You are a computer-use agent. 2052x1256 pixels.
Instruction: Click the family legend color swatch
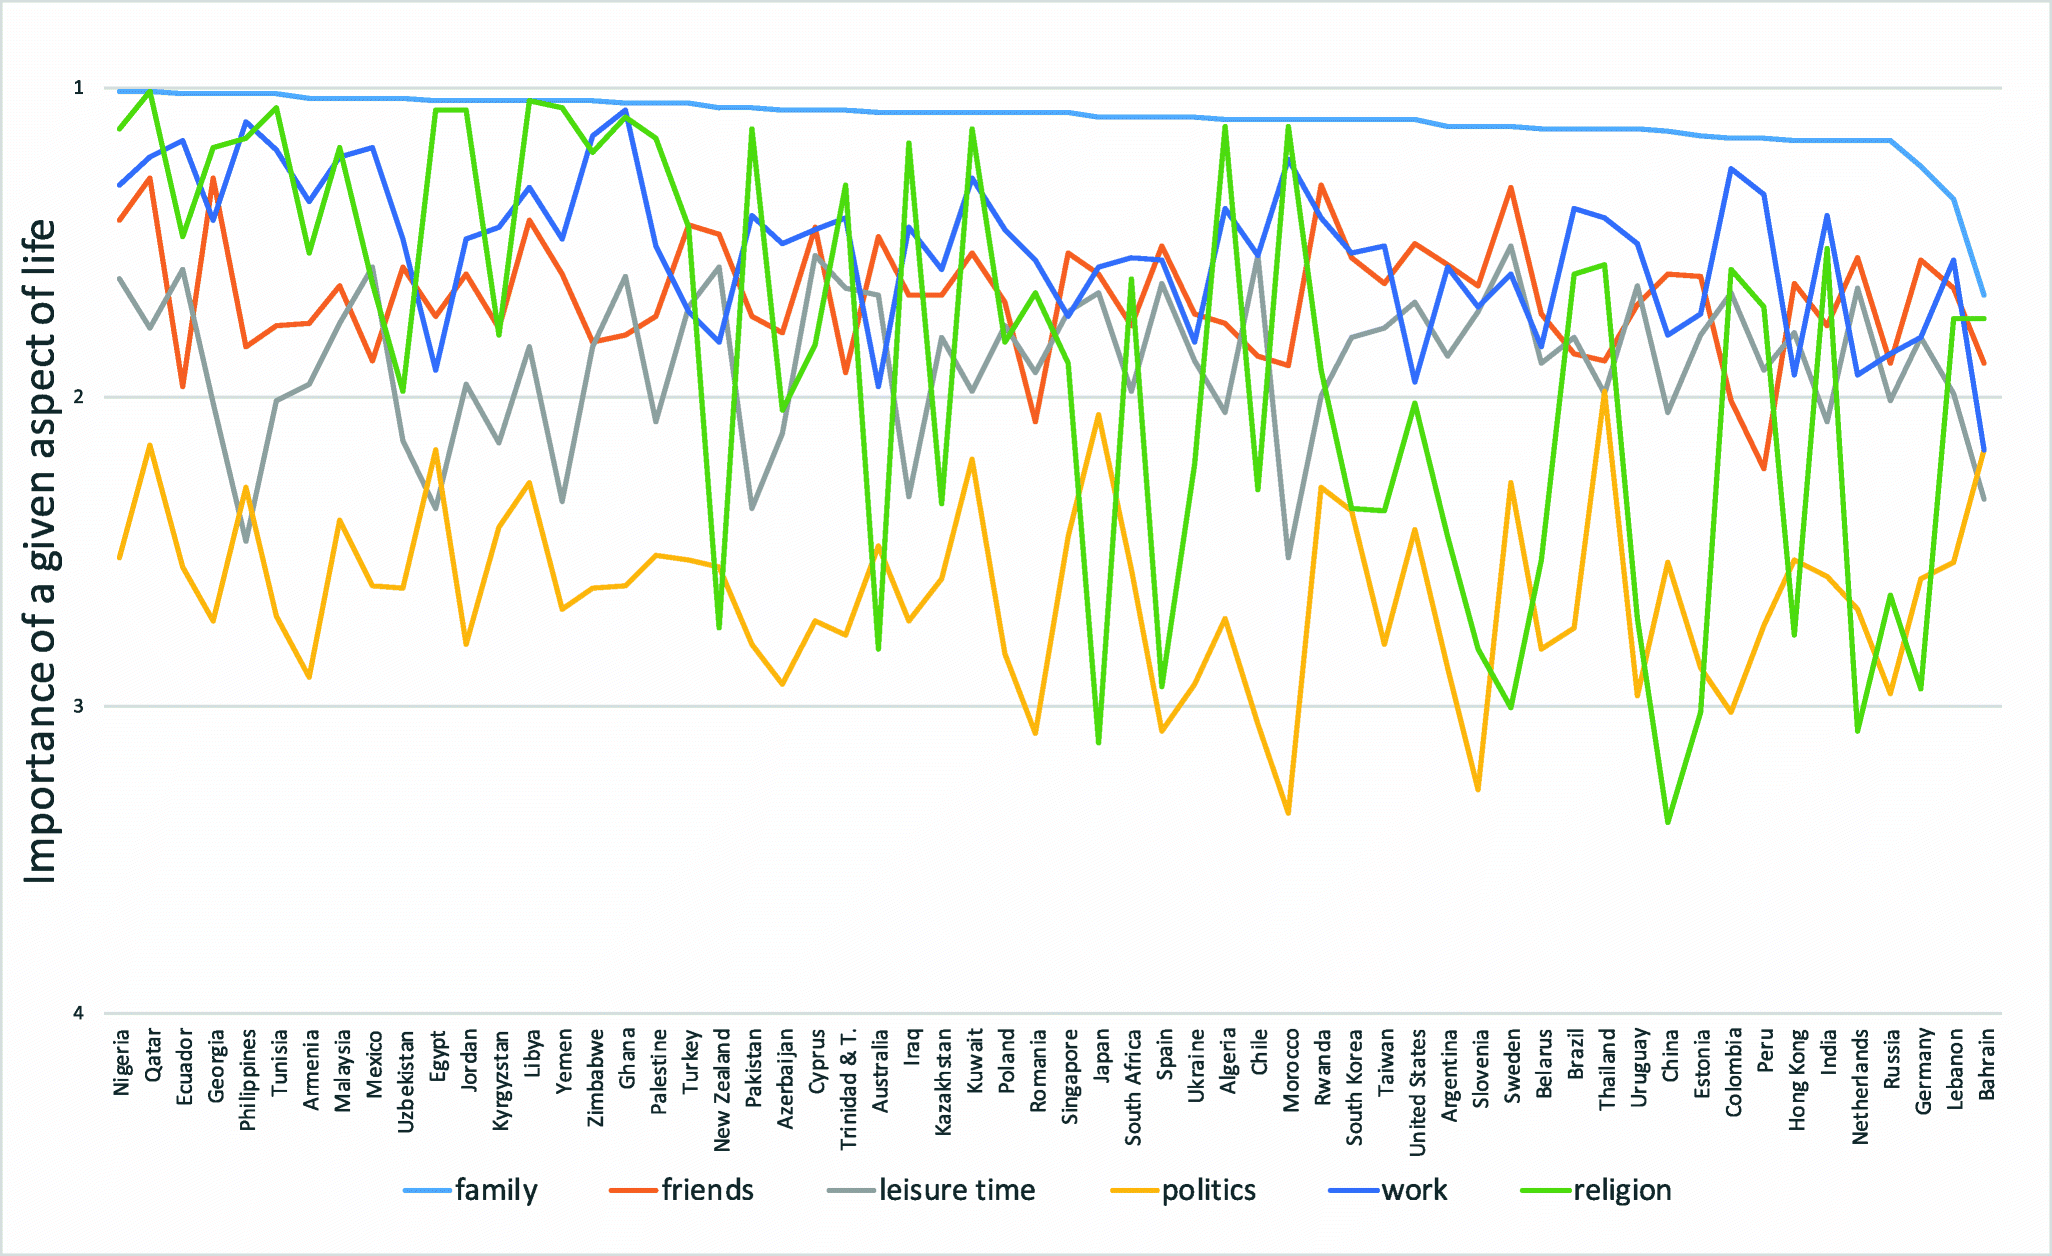tap(428, 1191)
